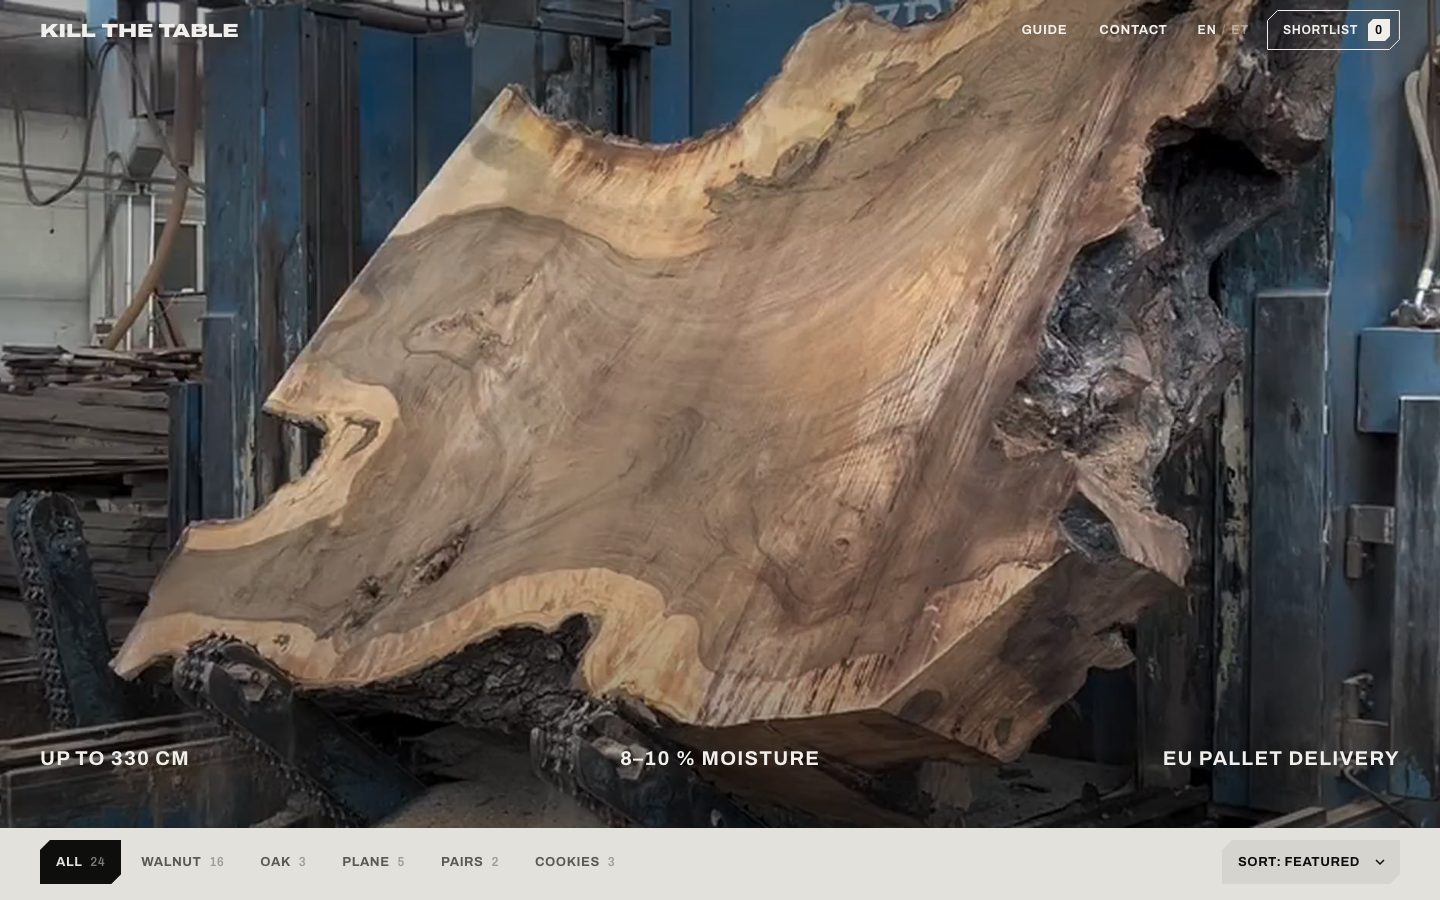This screenshot has height=900, width=1440.
Task: Click the shortlist count badge showing 0
Action: [x=1379, y=30]
